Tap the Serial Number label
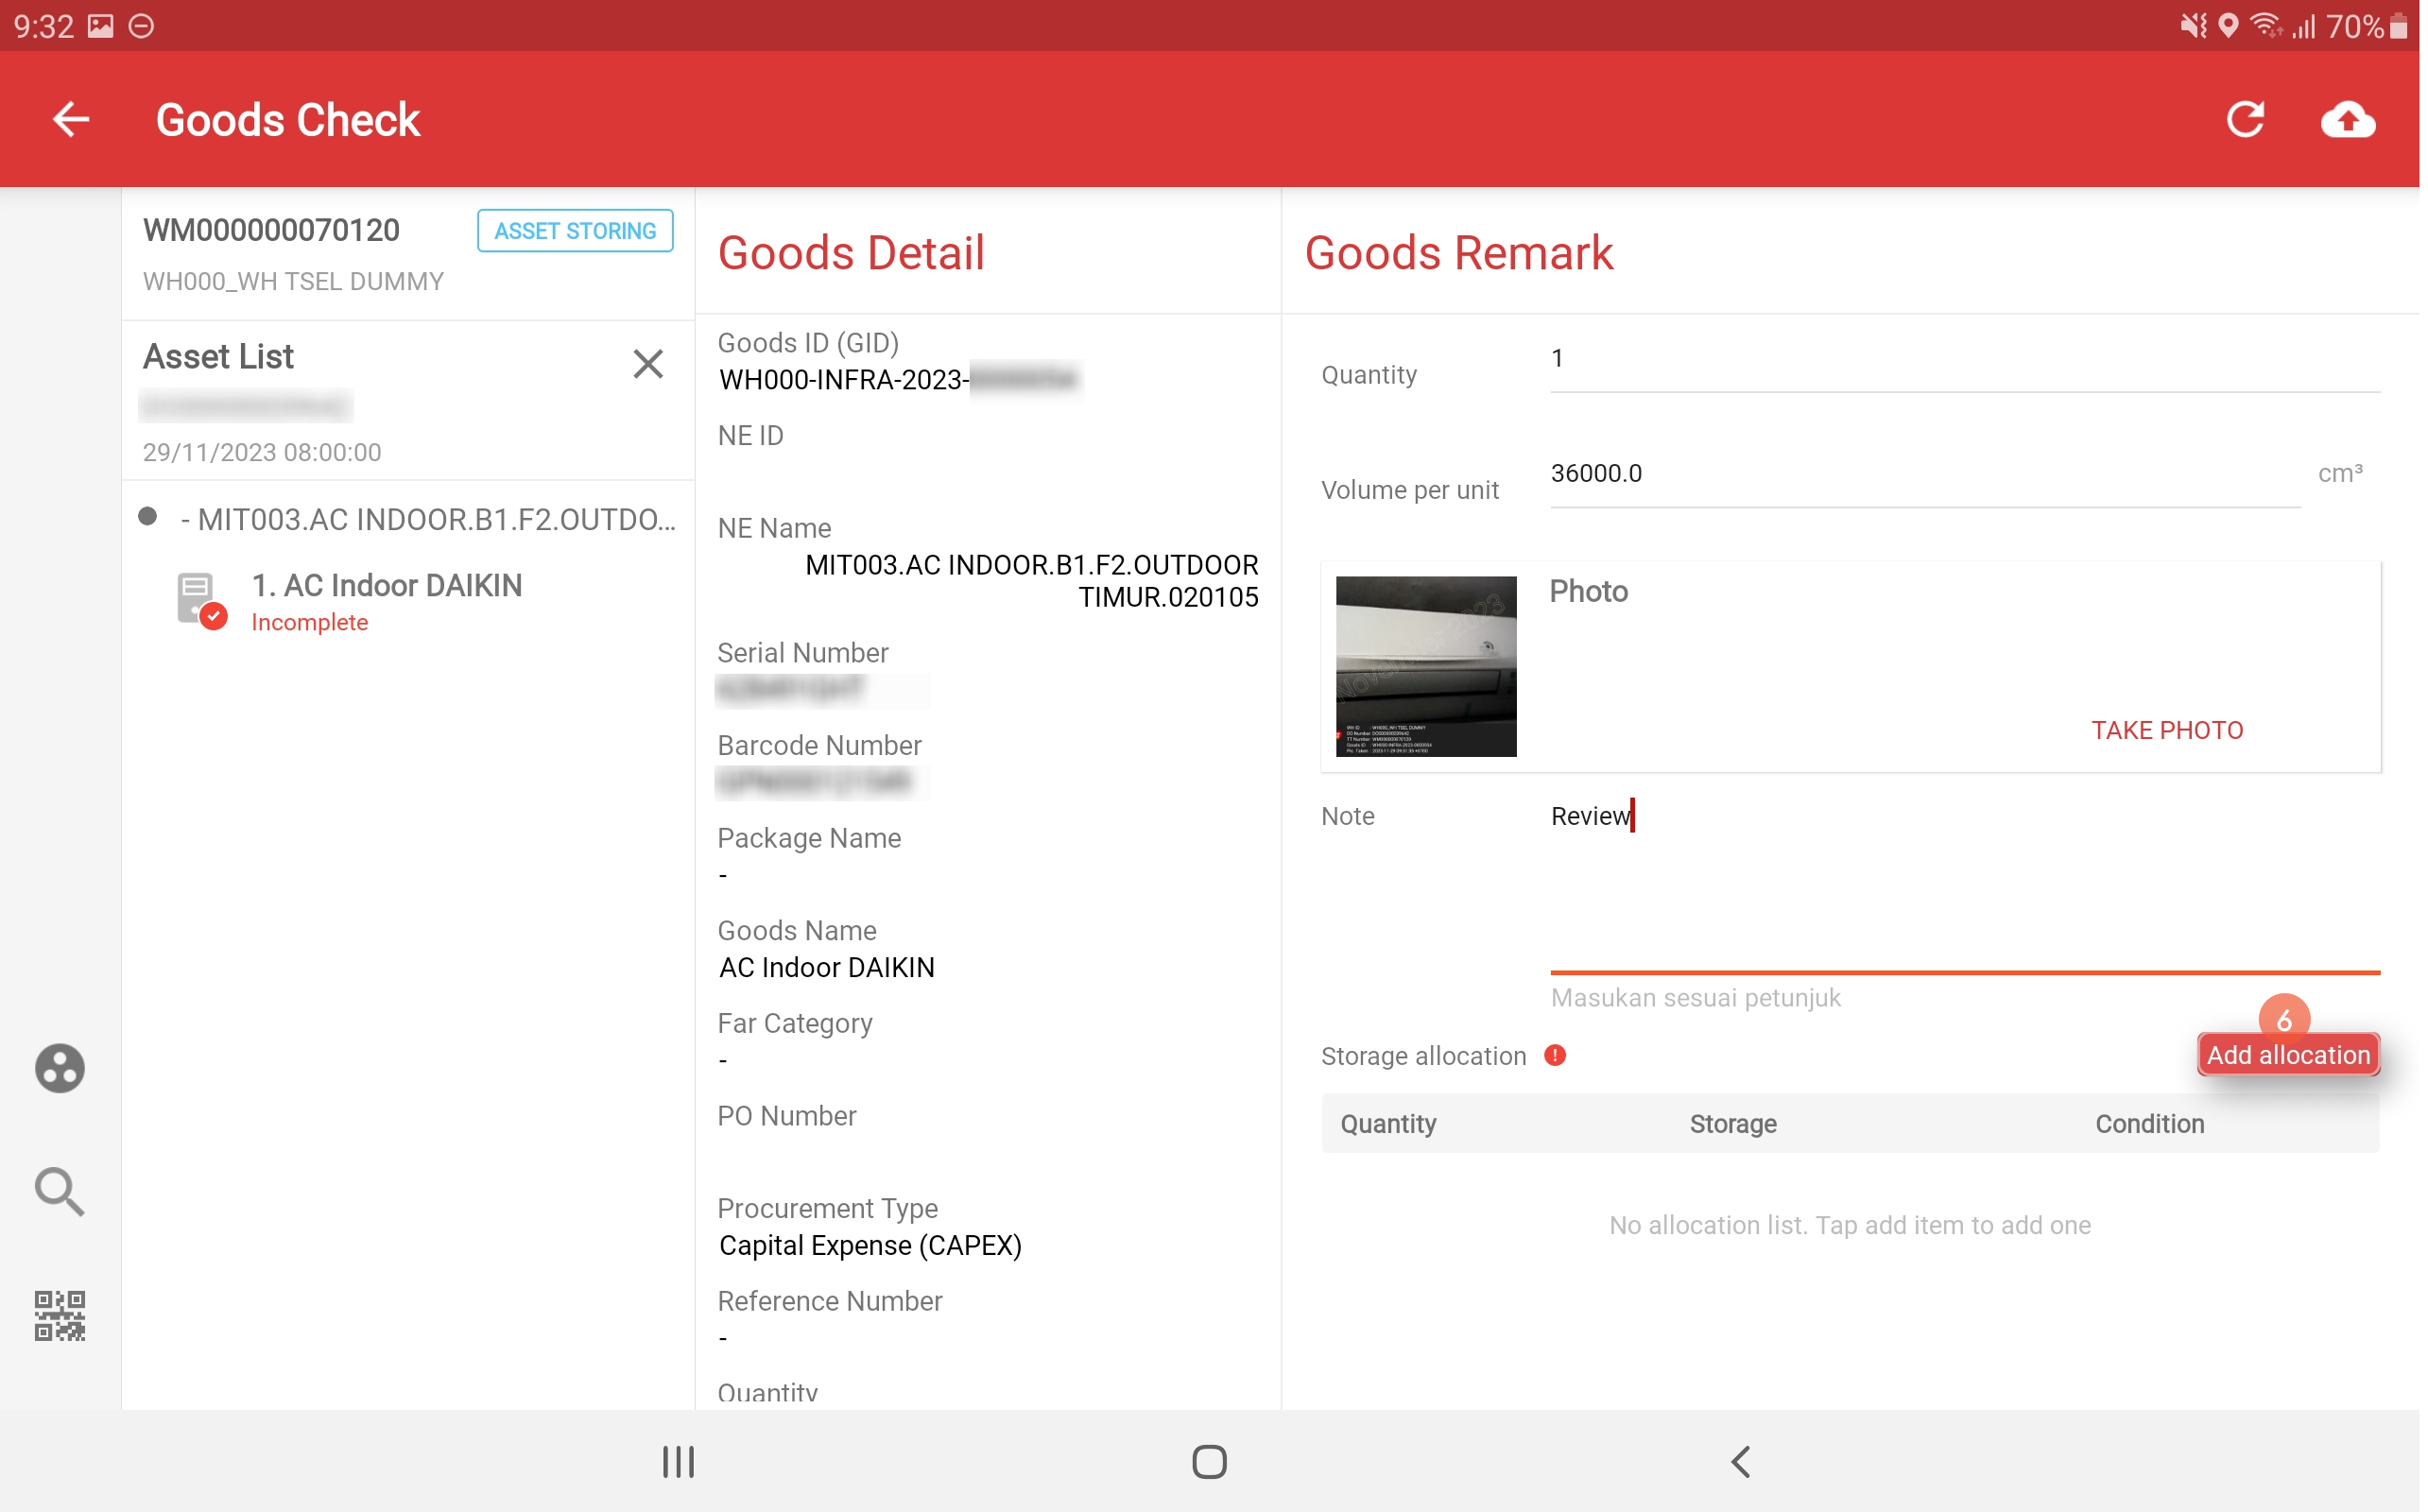Screen dimensions: 2428x1512 805,655
